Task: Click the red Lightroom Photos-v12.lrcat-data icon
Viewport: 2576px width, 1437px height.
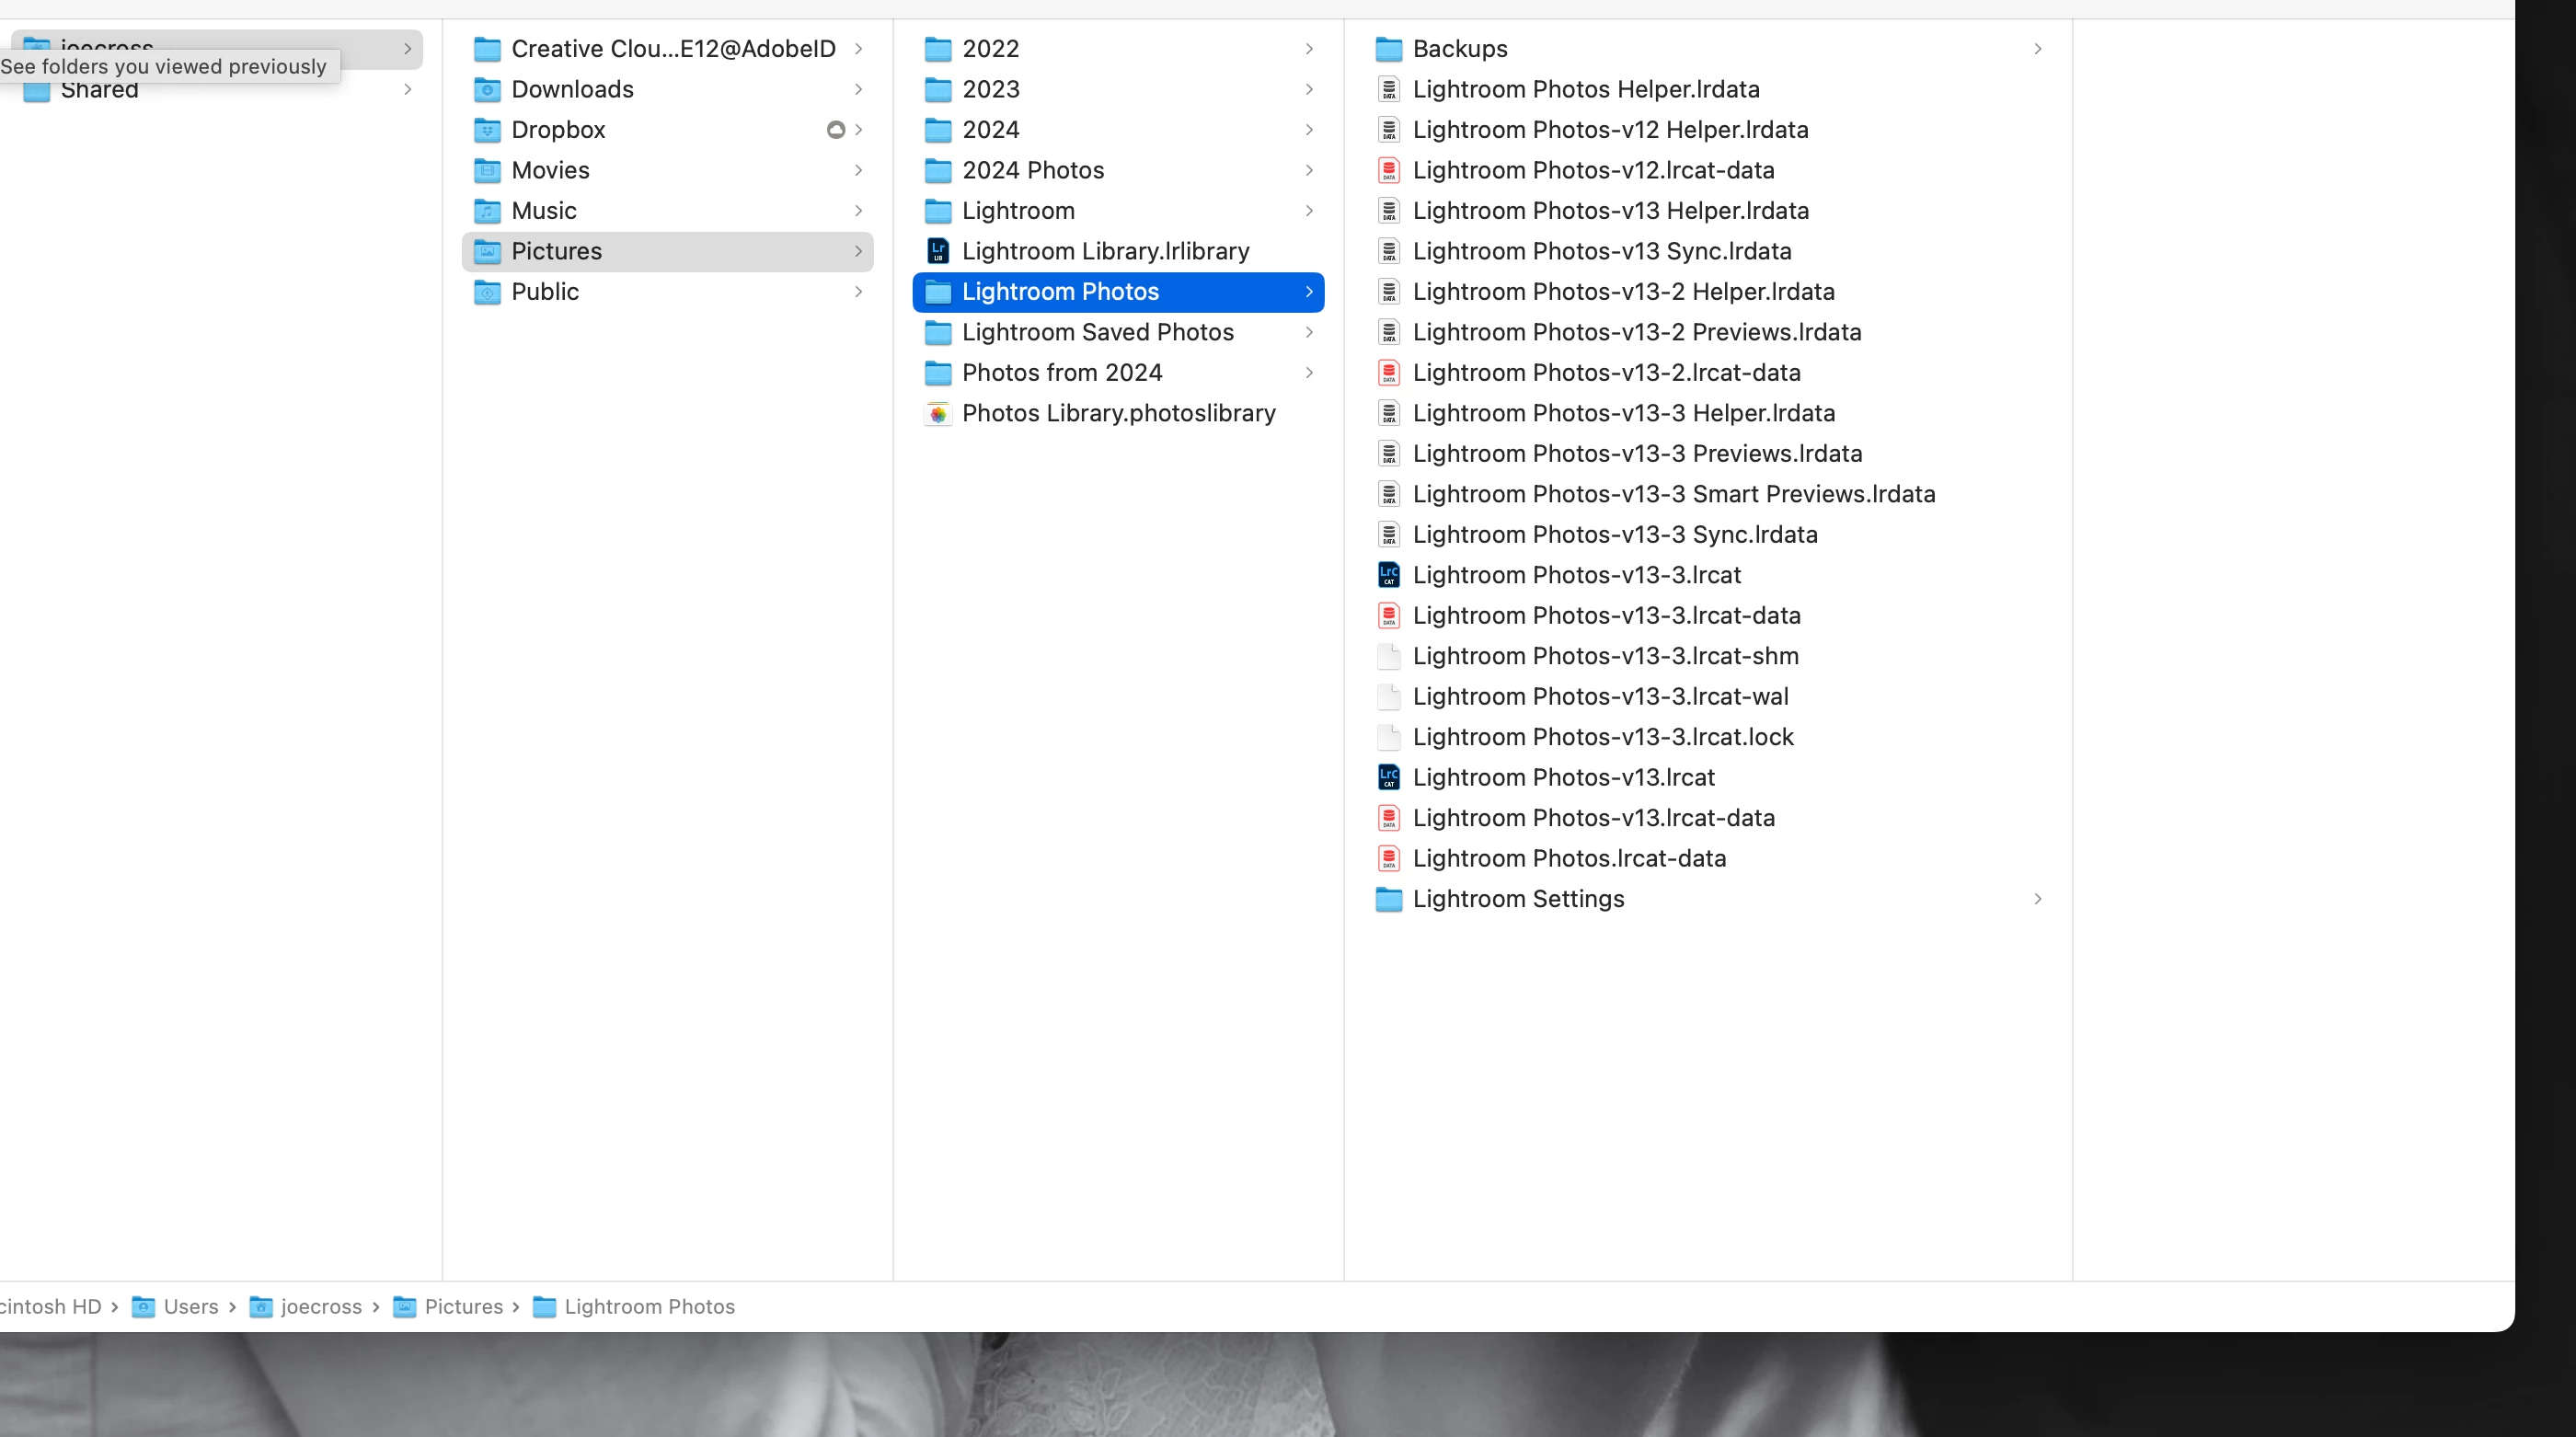Action: click(x=1388, y=170)
